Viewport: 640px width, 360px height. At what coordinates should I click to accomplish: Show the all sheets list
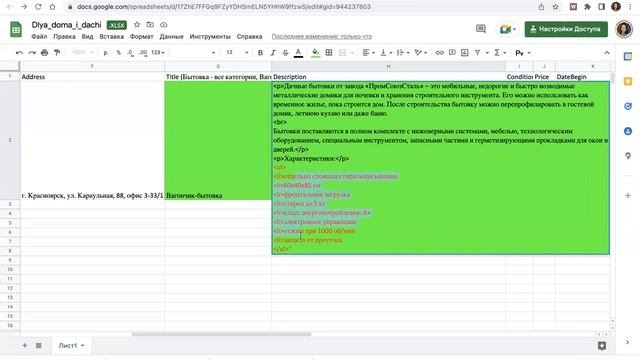pos(38,345)
